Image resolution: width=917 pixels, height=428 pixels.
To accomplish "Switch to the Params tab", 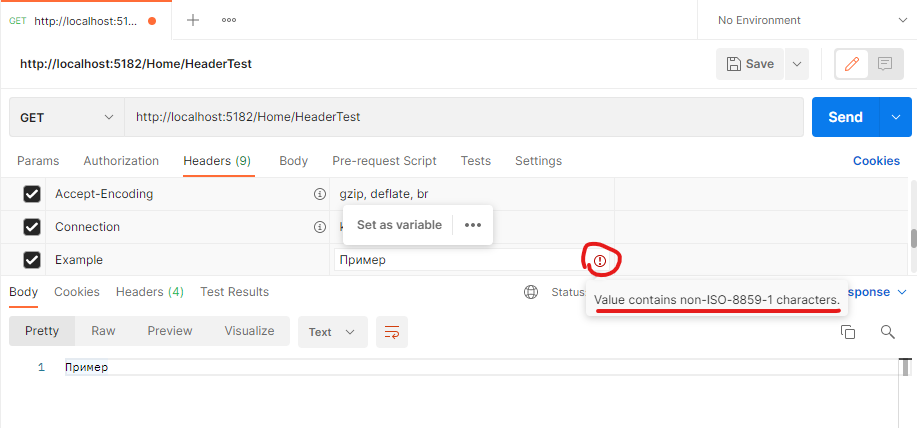I will [38, 161].
